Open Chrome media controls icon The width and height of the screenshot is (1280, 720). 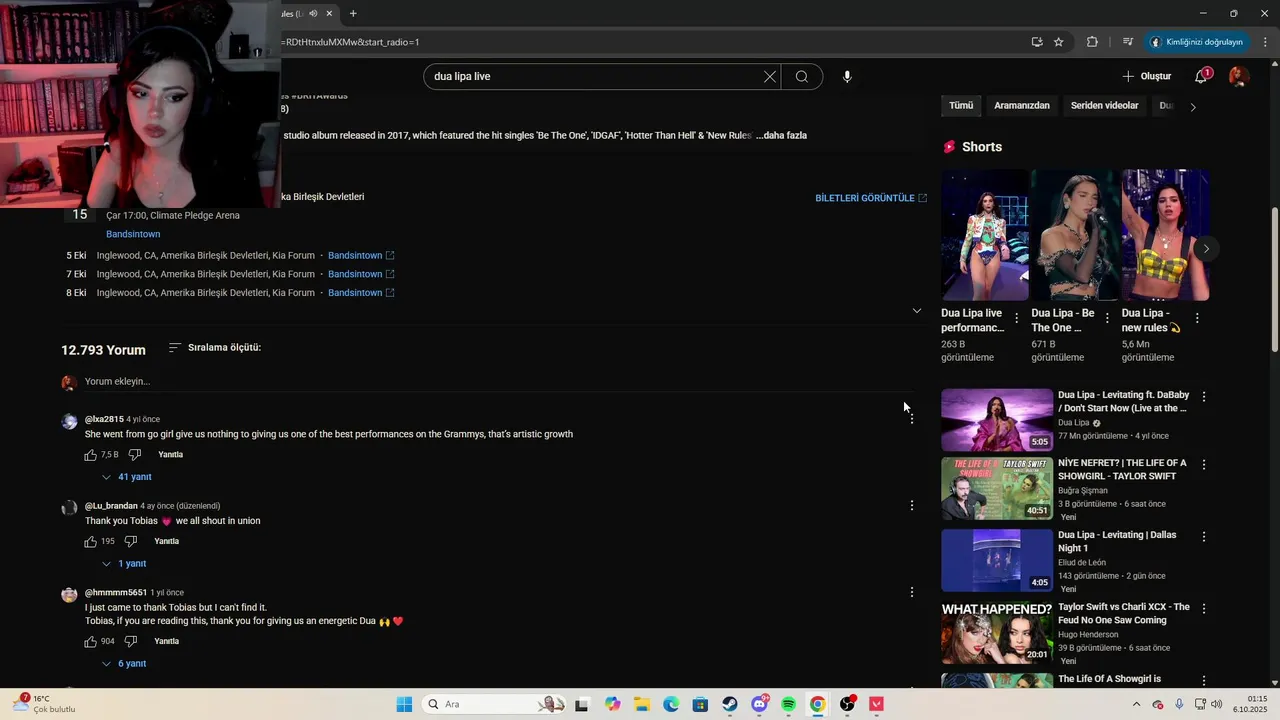tap(1128, 42)
